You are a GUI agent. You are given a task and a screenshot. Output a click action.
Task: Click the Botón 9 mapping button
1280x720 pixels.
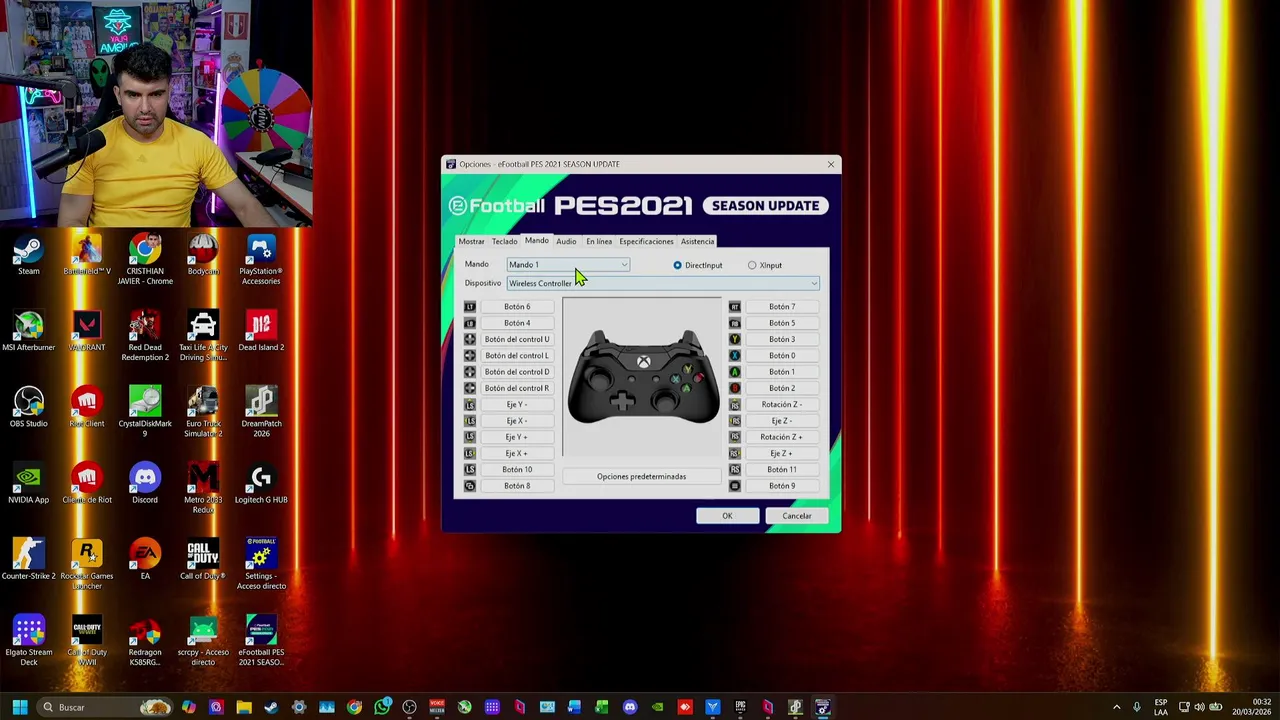[x=782, y=486]
